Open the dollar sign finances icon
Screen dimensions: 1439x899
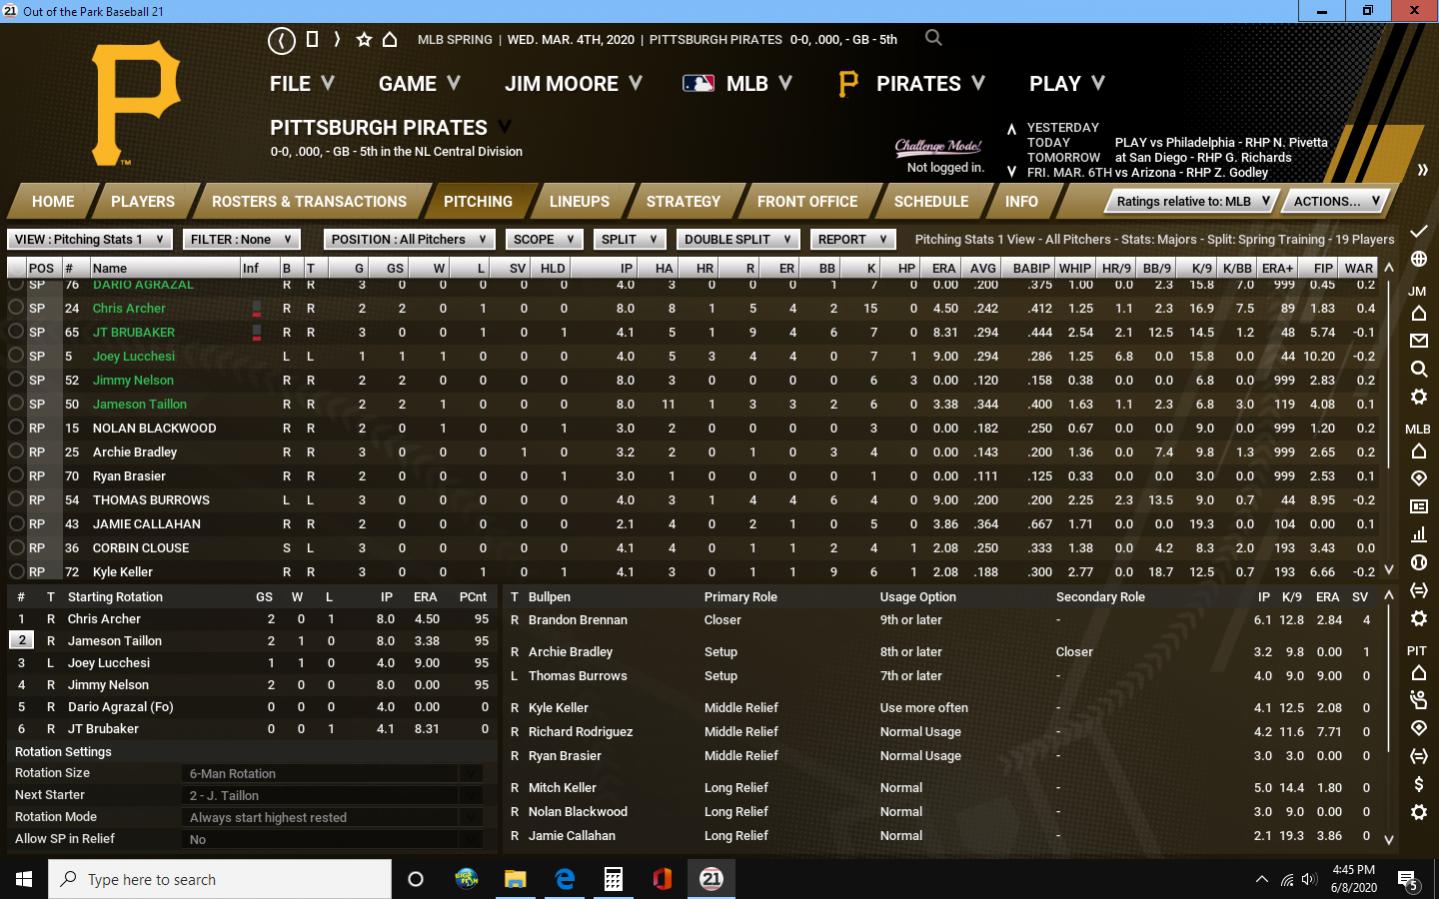tap(1418, 784)
